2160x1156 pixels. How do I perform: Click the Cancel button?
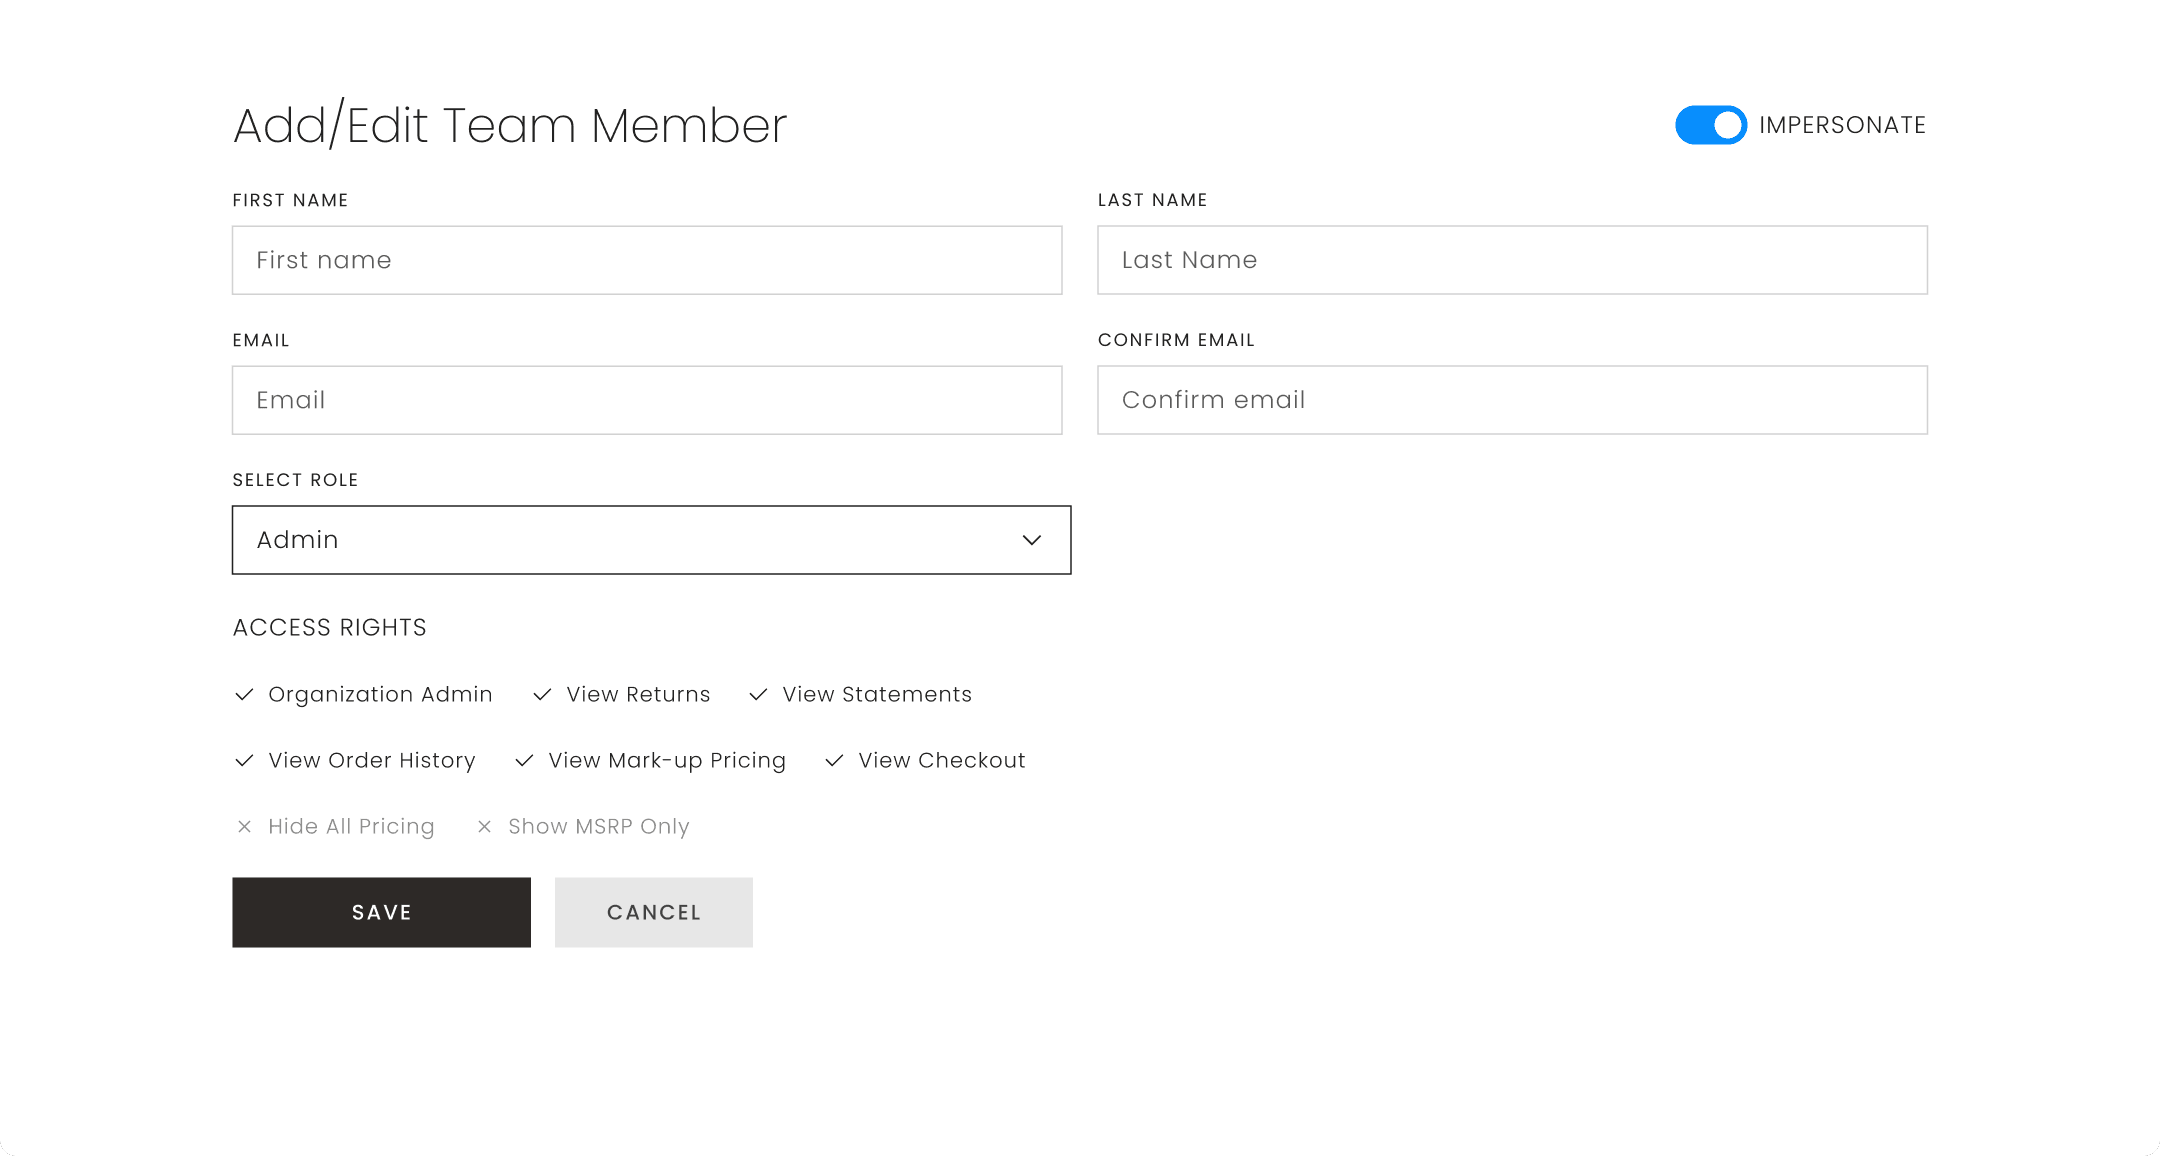click(653, 912)
